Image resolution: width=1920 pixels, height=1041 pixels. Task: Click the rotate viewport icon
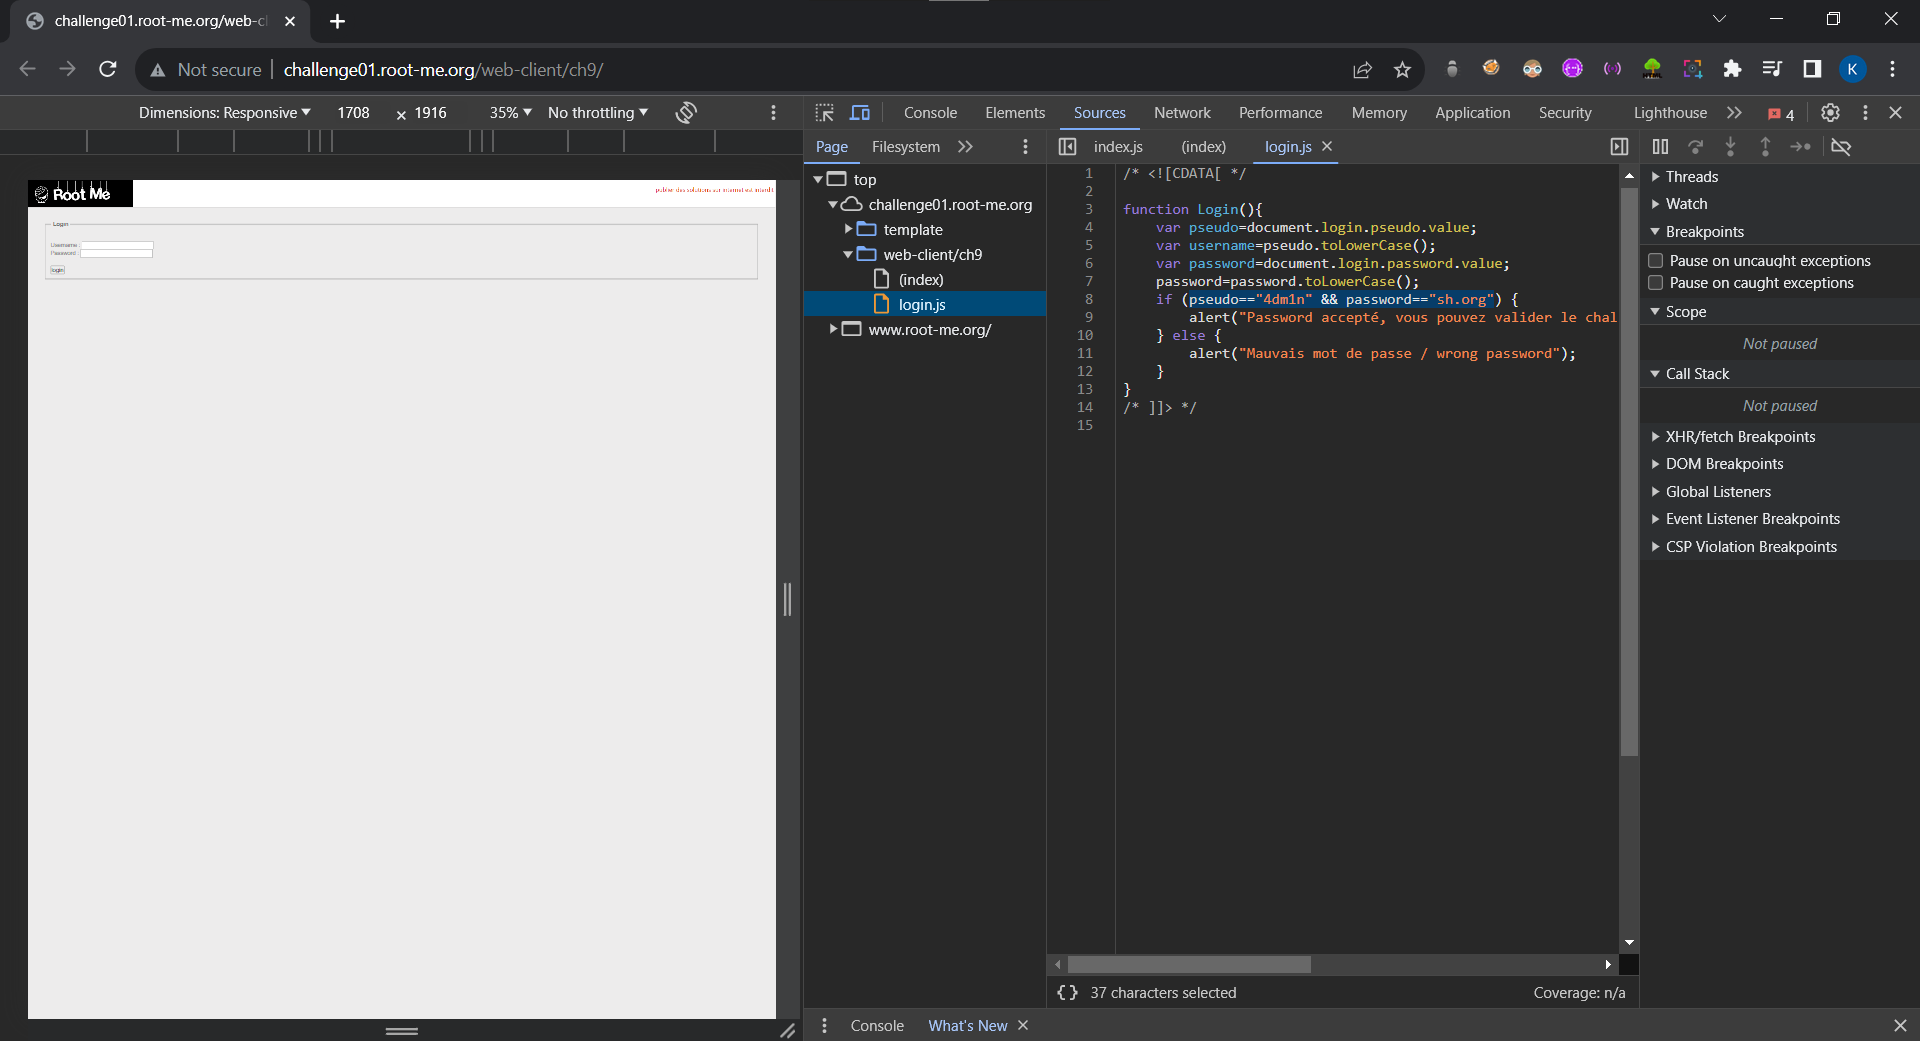coord(686,113)
